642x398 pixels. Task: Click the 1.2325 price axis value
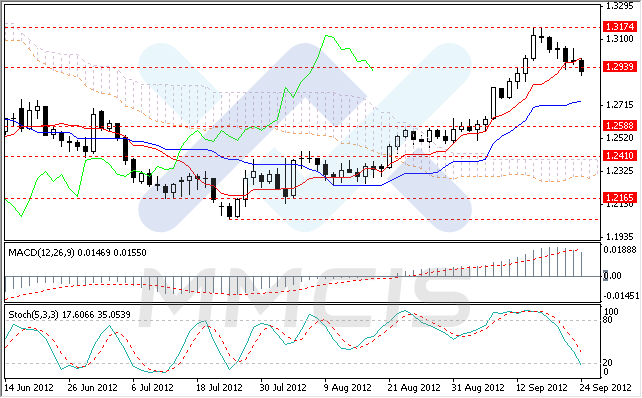pos(620,170)
